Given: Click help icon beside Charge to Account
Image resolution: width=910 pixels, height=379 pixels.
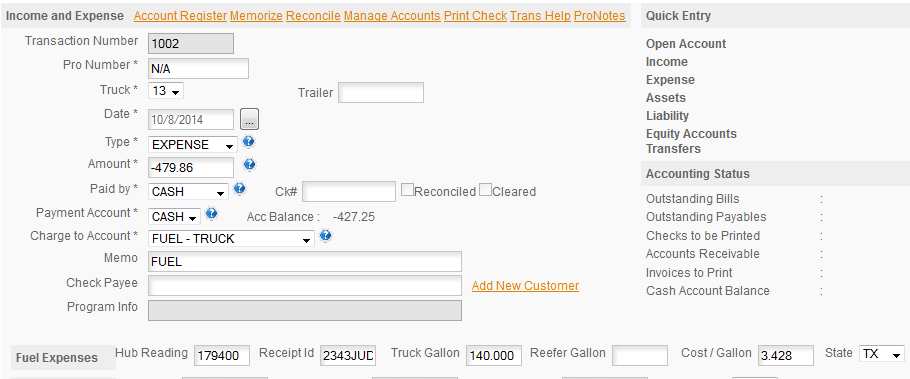Looking at the screenshot, I should [x=326, y=236].
